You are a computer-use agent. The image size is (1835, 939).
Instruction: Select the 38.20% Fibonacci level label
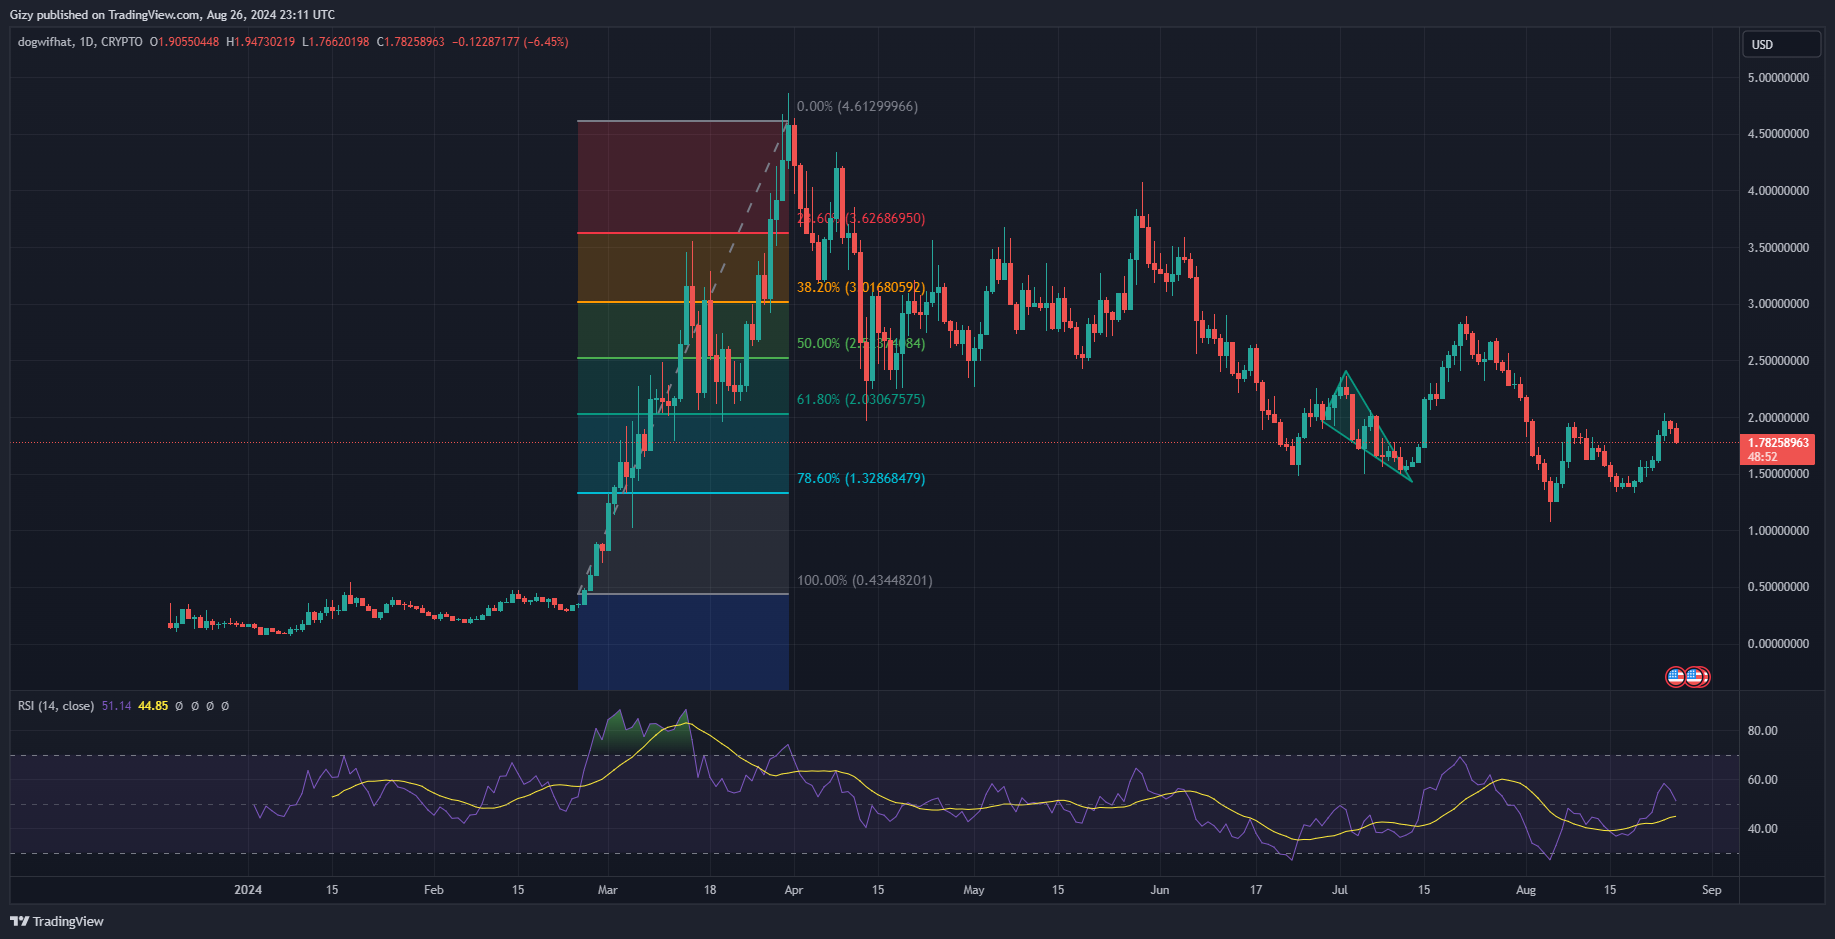(x=860, y=287)
